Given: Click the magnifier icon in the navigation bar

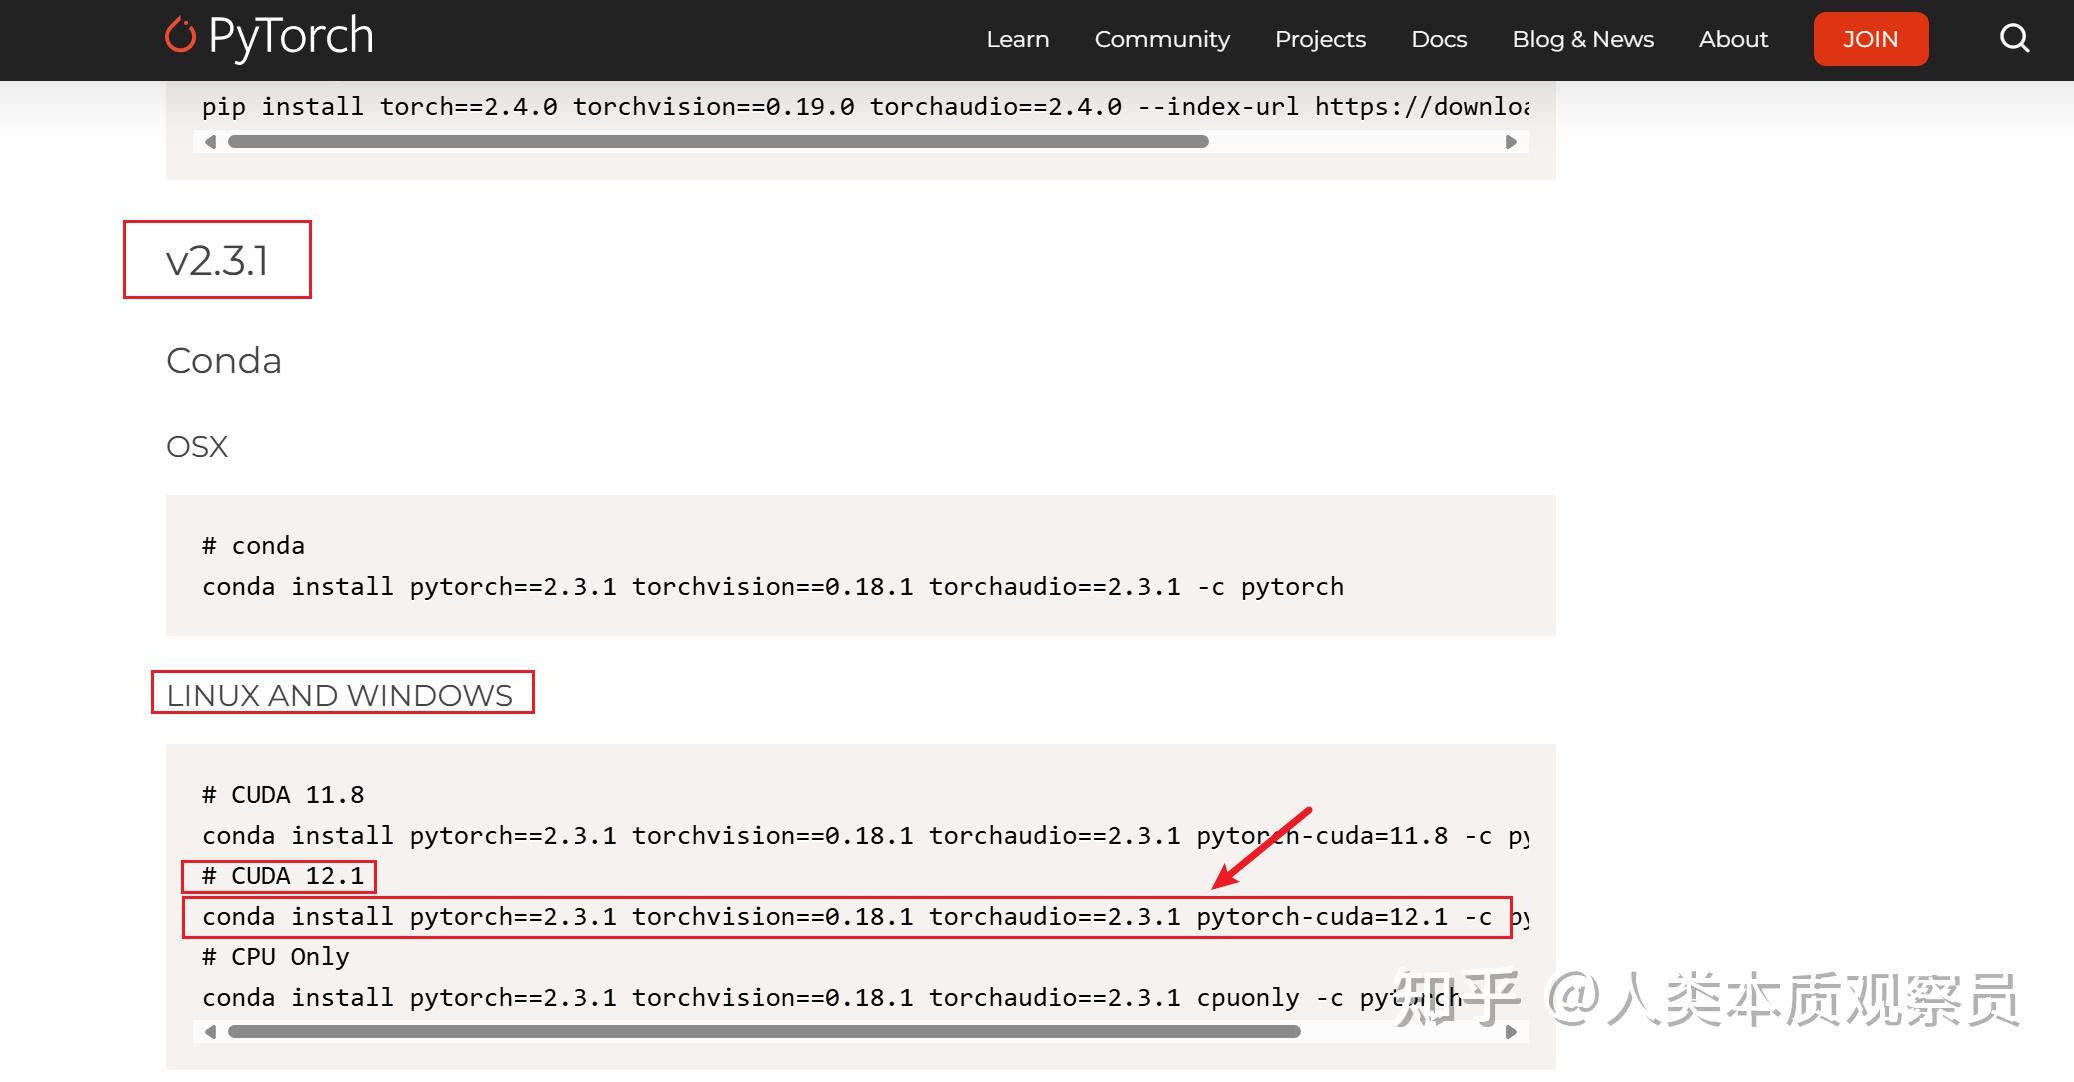Looking at the screenshot, I should 2014,38.
